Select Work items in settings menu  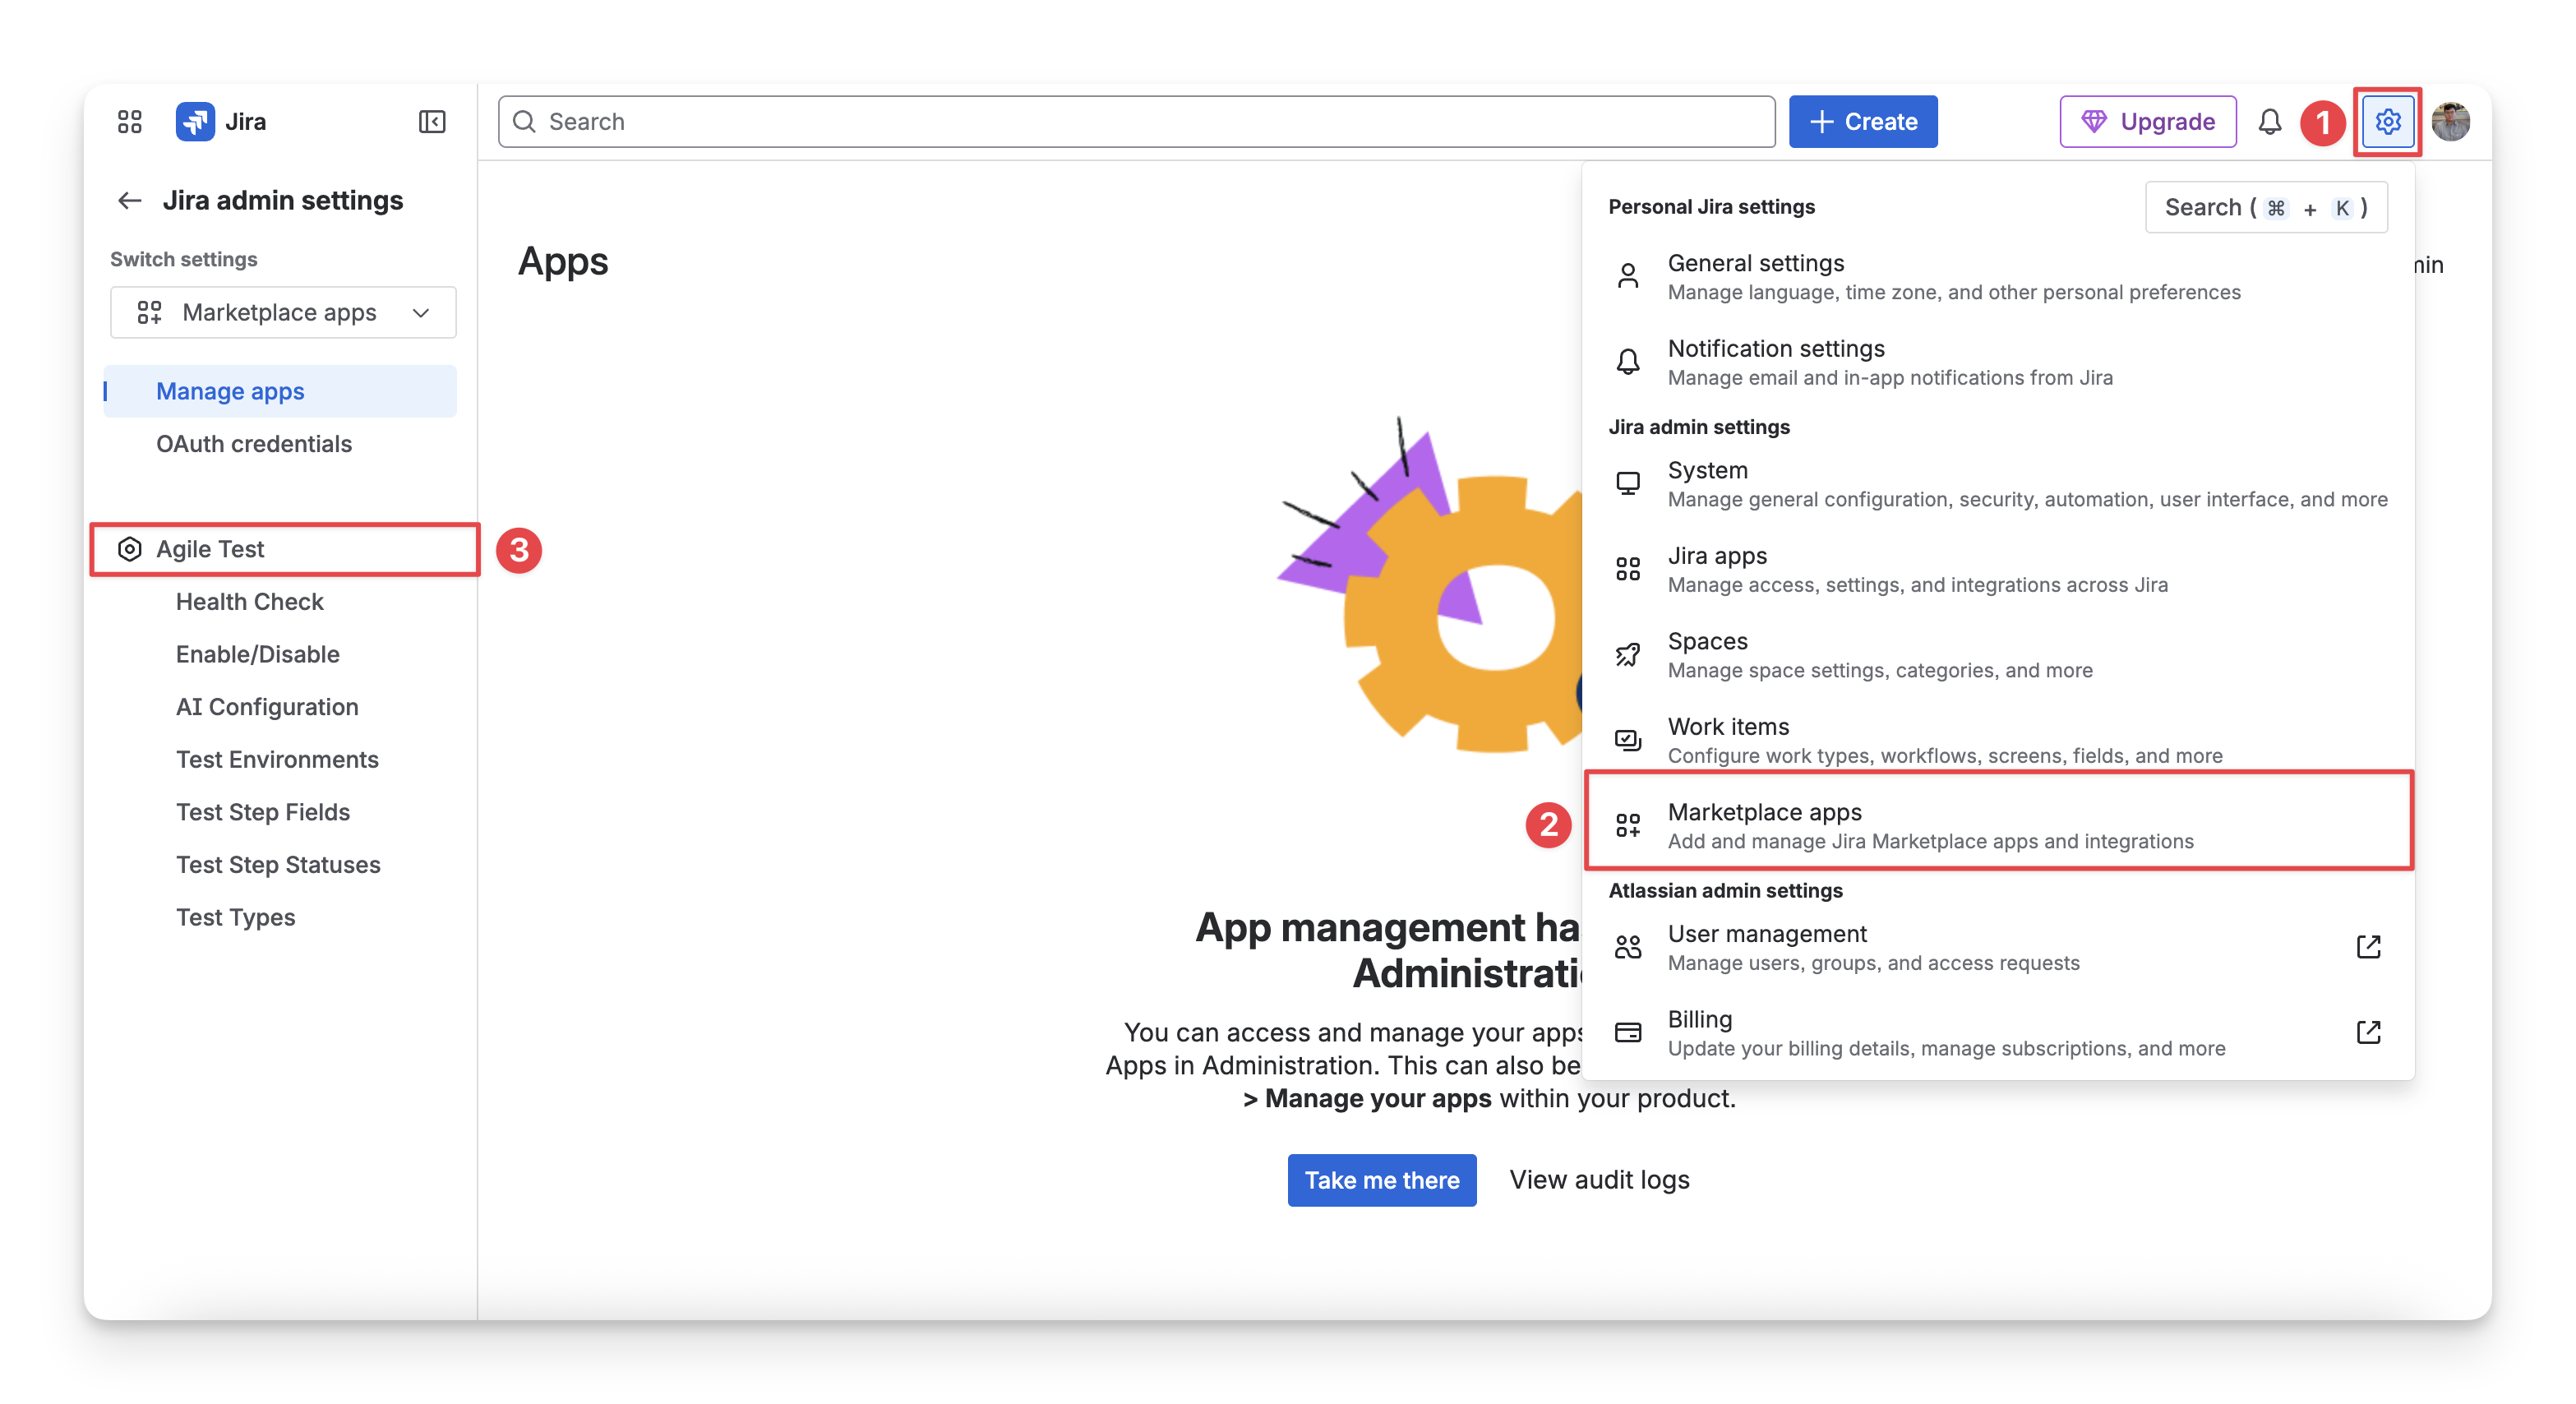pyautogui.click(x=1728, y=727)
